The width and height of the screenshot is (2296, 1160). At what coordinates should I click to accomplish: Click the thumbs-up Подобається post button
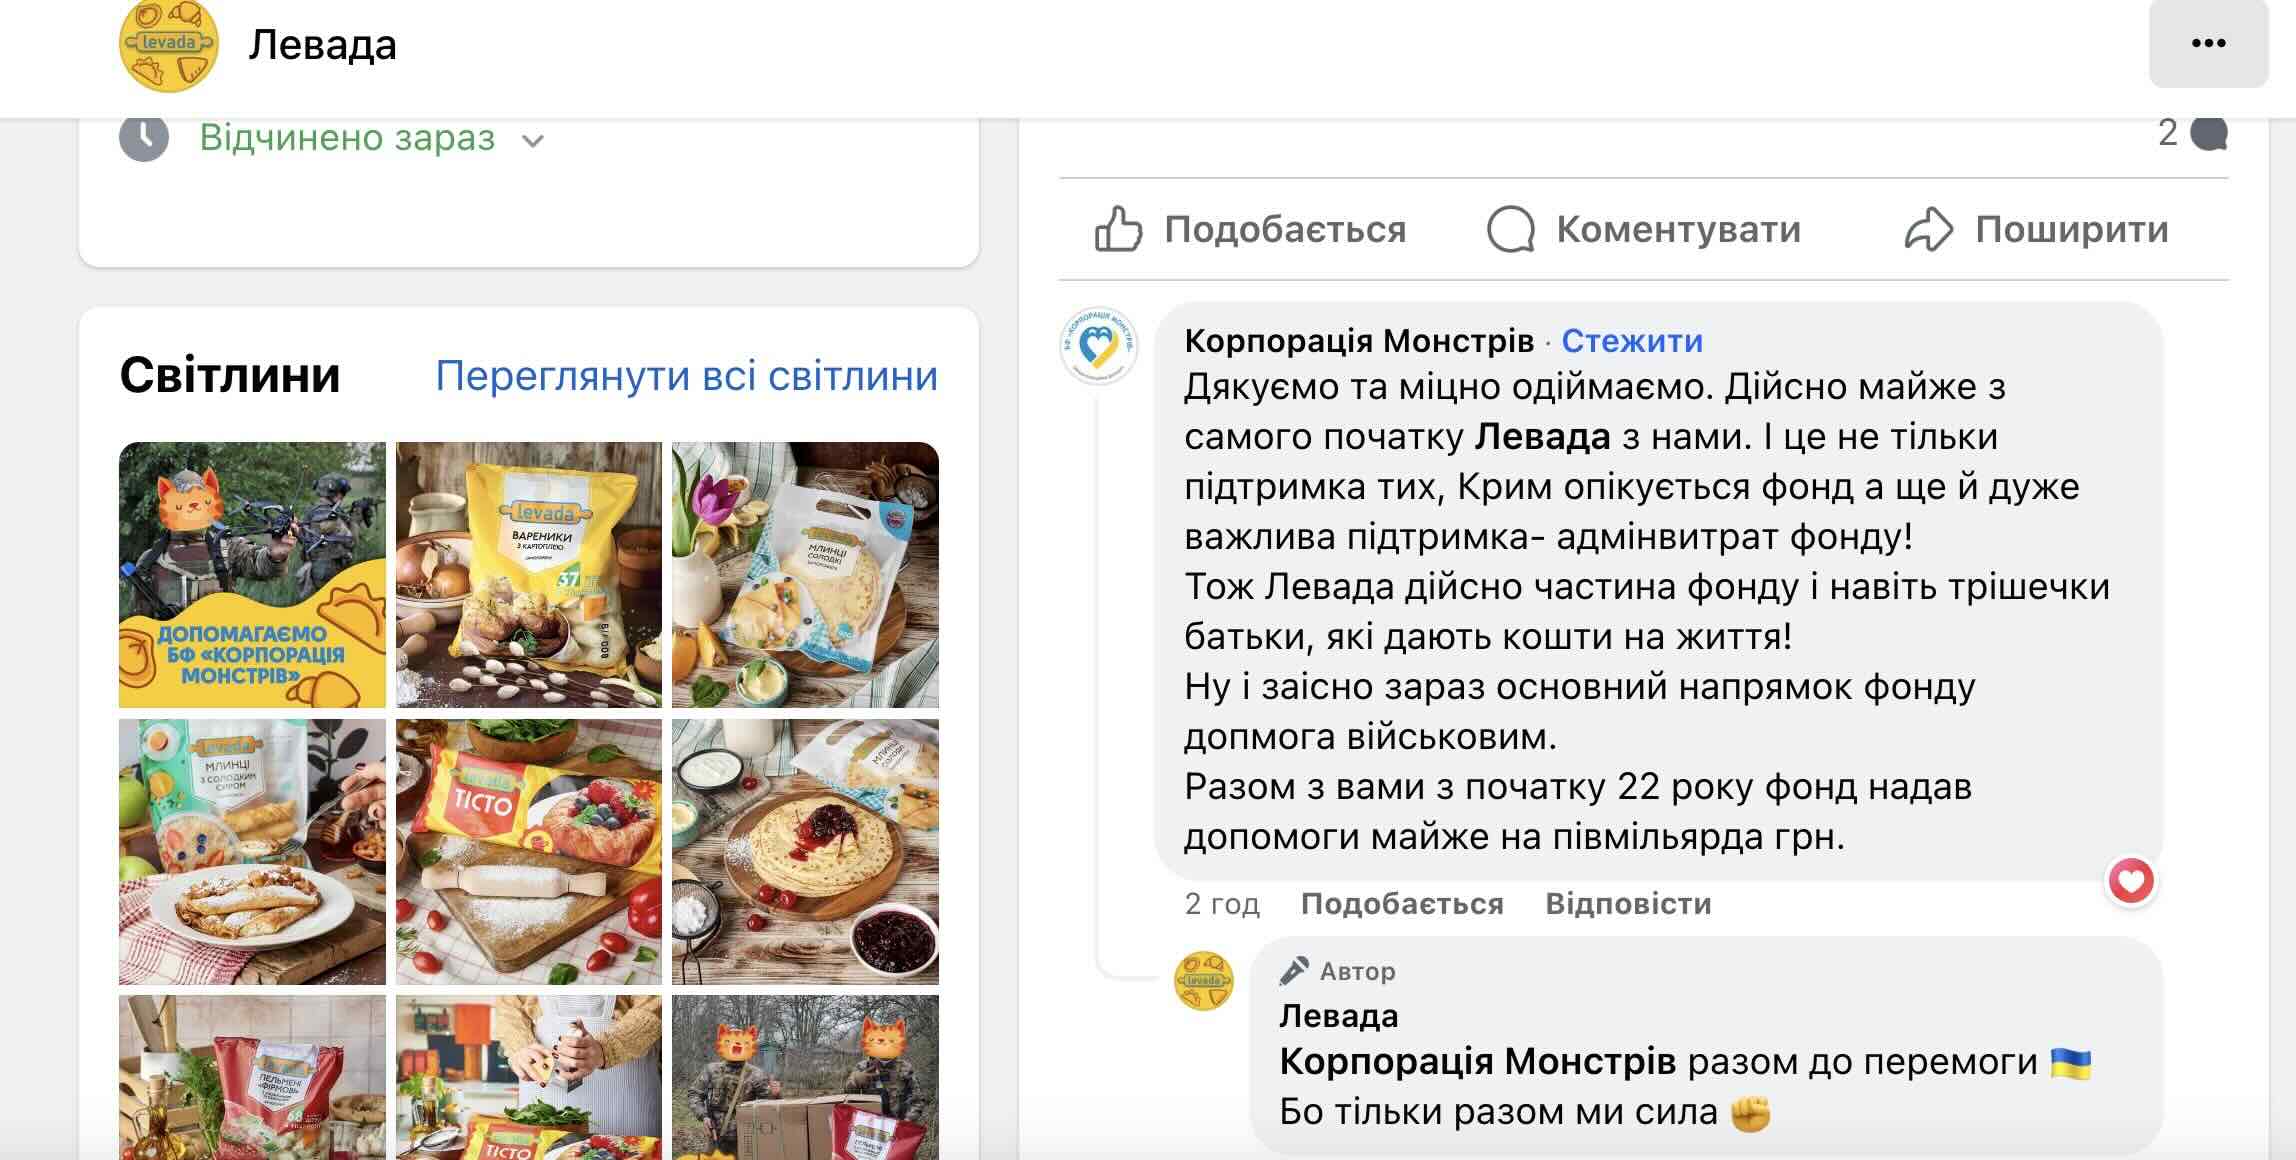click(1250, 229)
